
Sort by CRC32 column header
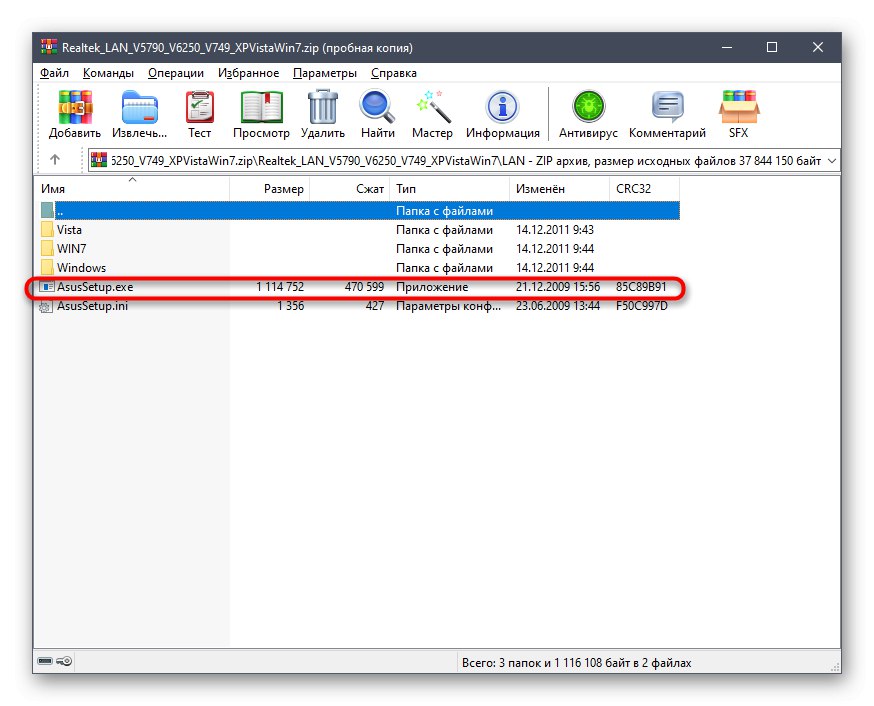coord(644,188)
